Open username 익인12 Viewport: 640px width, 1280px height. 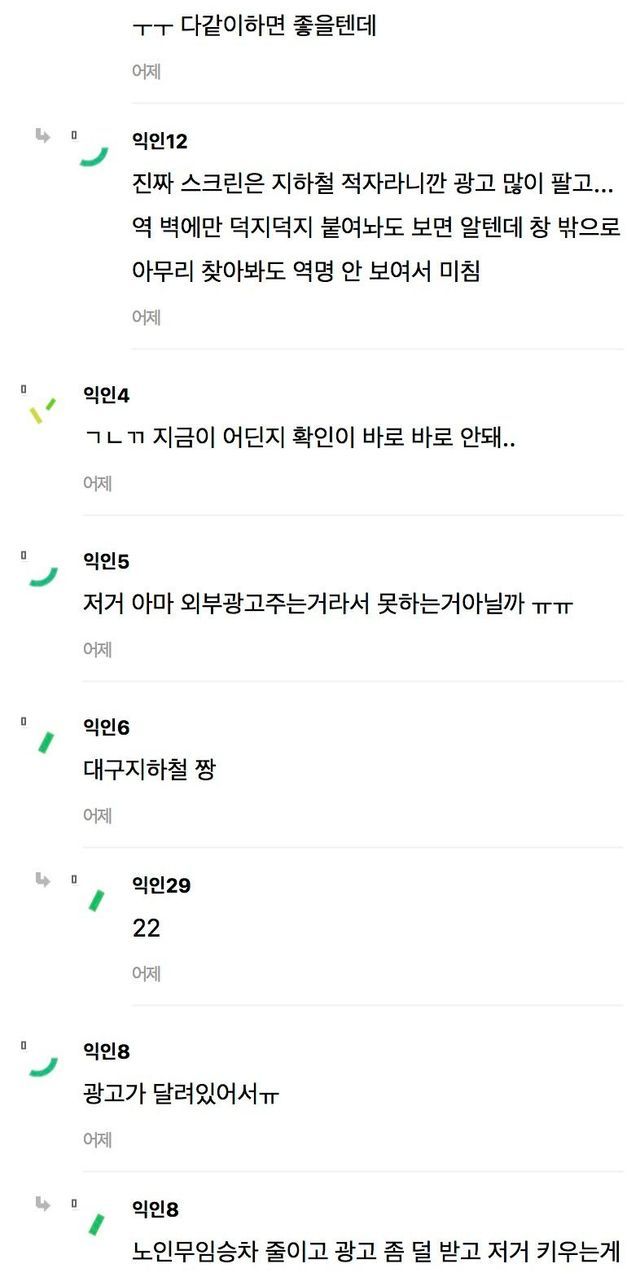pos(159,140)
